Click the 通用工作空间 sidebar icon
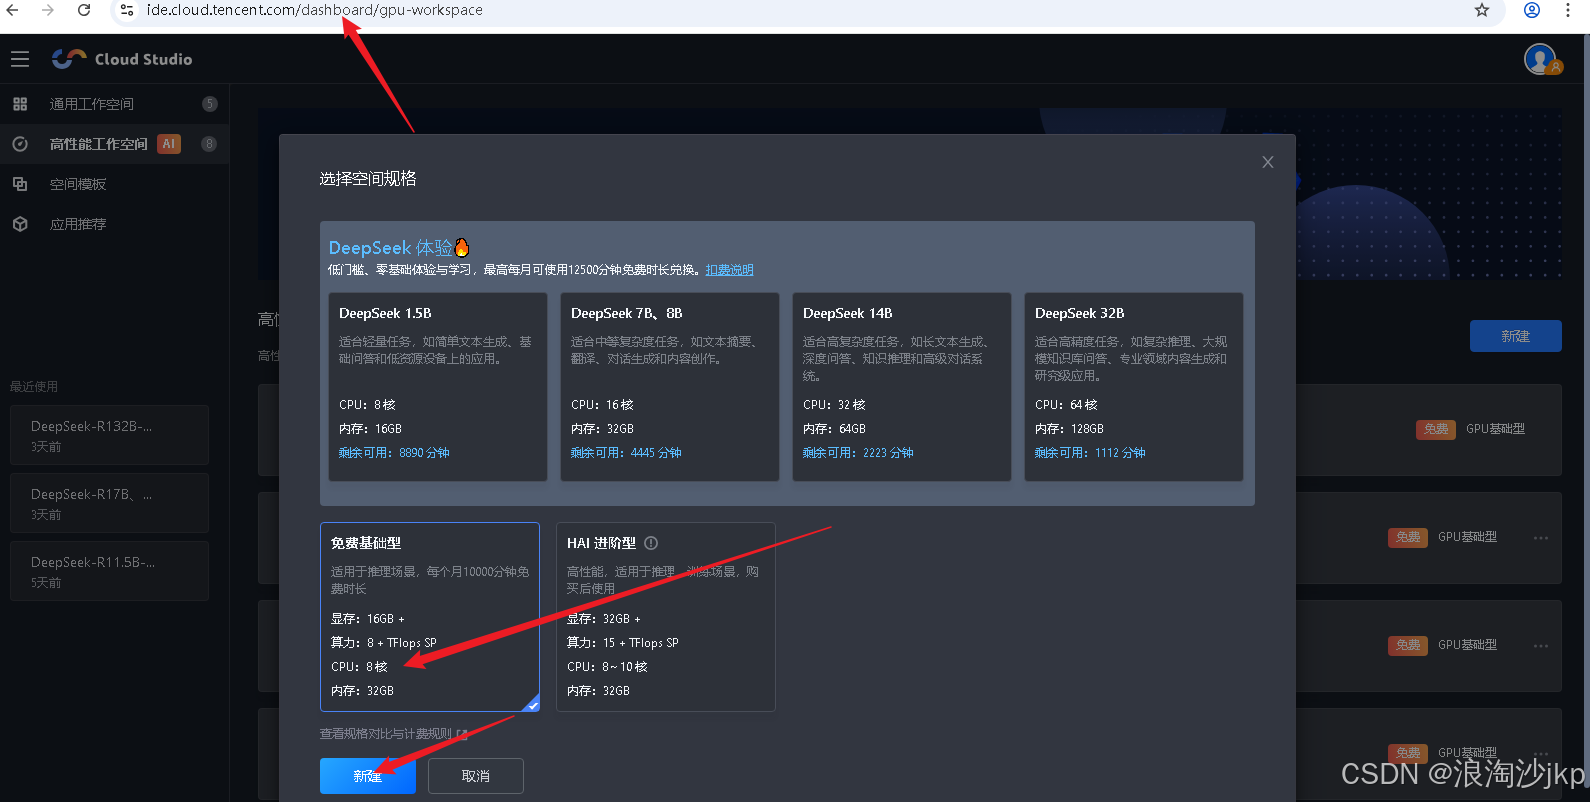This screenshot has height=802, width=1590. (20, 104)
